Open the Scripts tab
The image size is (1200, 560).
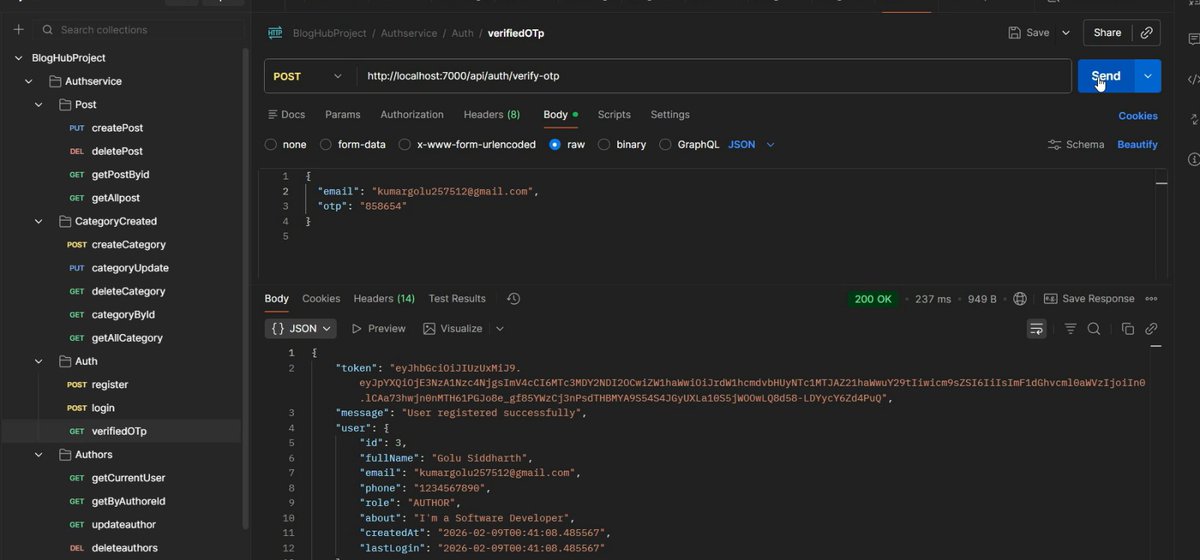[x=614, y=115]
